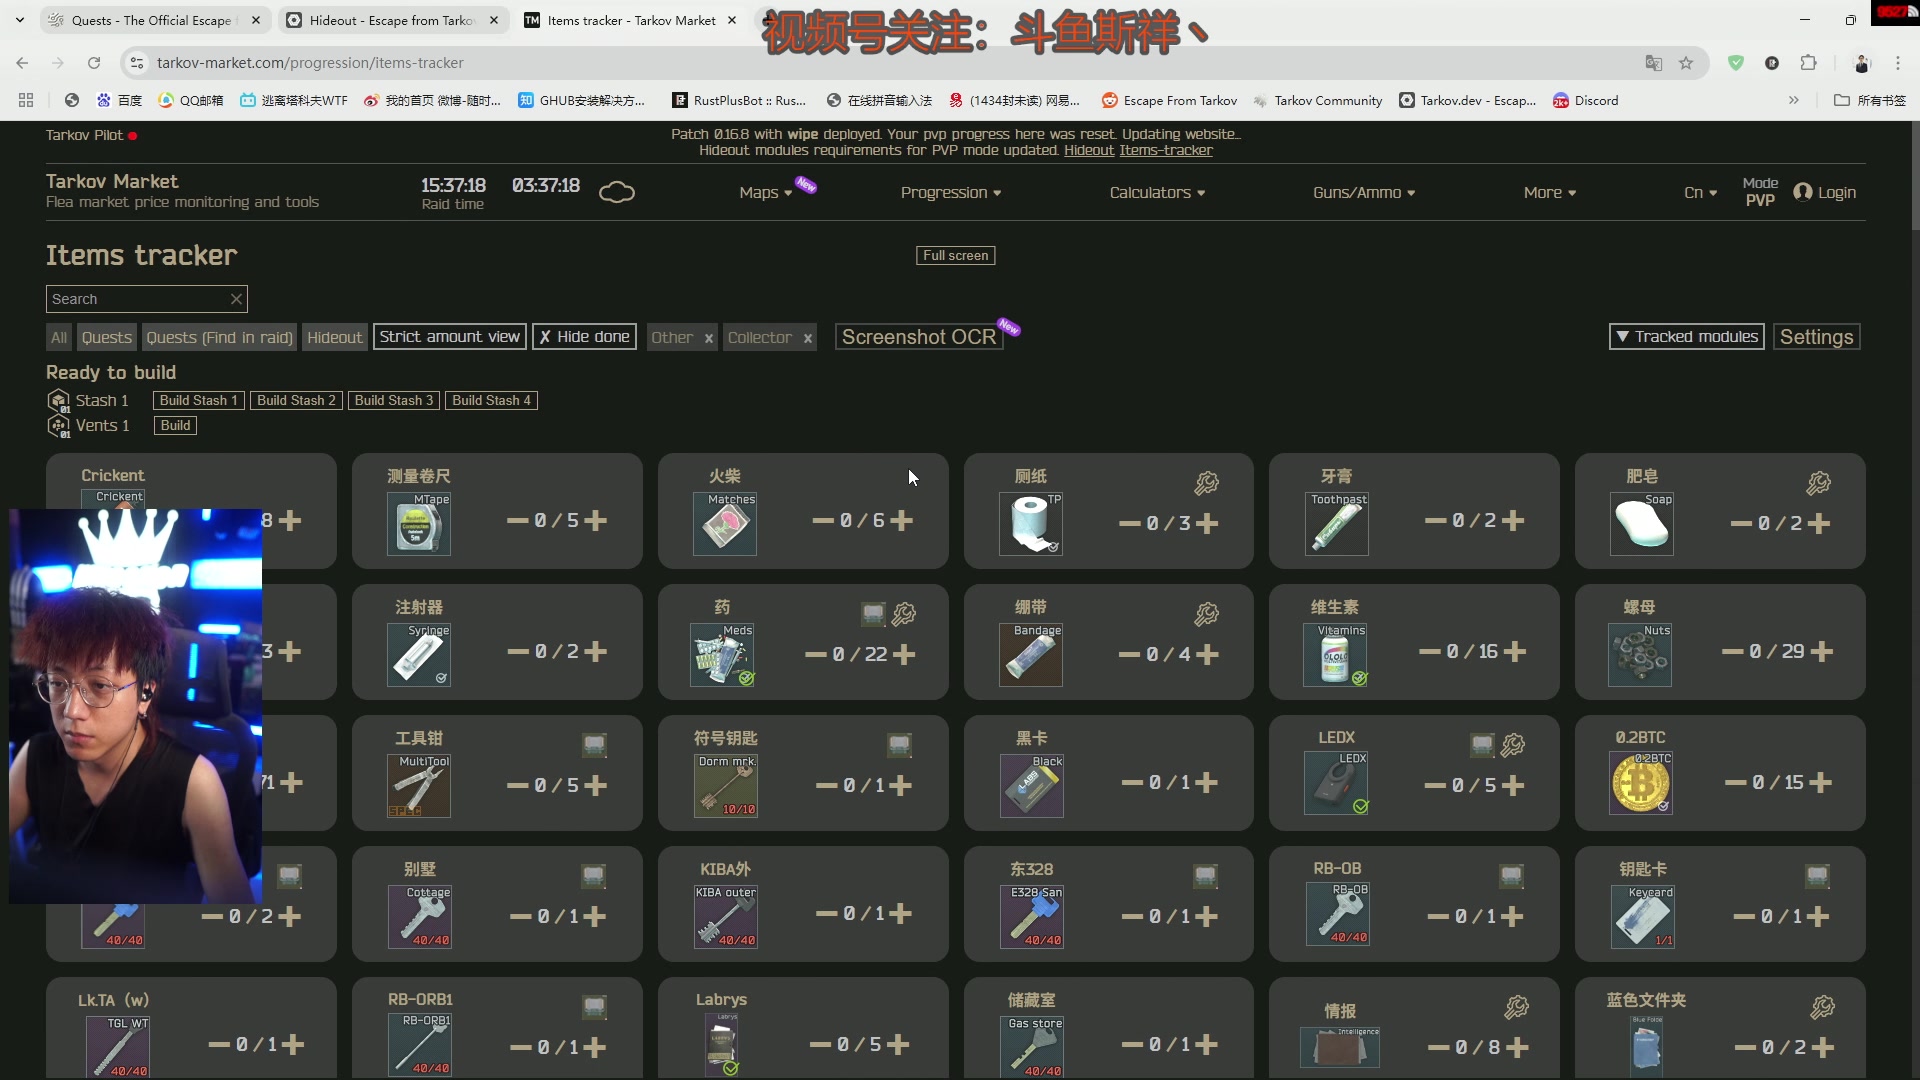Open the More dropdown menu

pyautogui.click(x=1550, y=193)
